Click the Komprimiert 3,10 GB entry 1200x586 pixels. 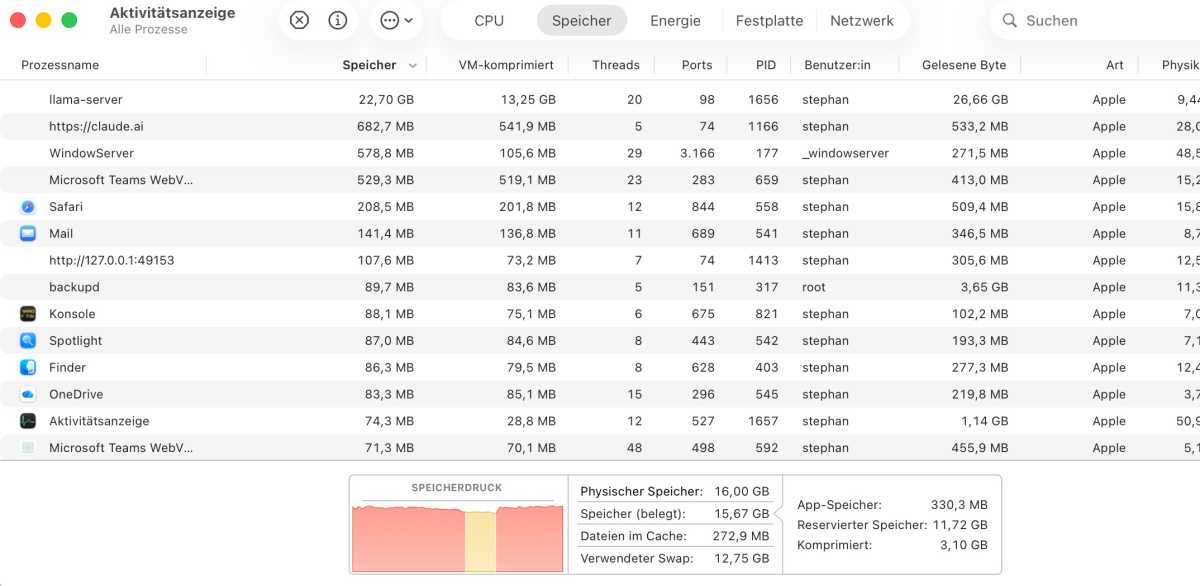click(x=892, y=545)
